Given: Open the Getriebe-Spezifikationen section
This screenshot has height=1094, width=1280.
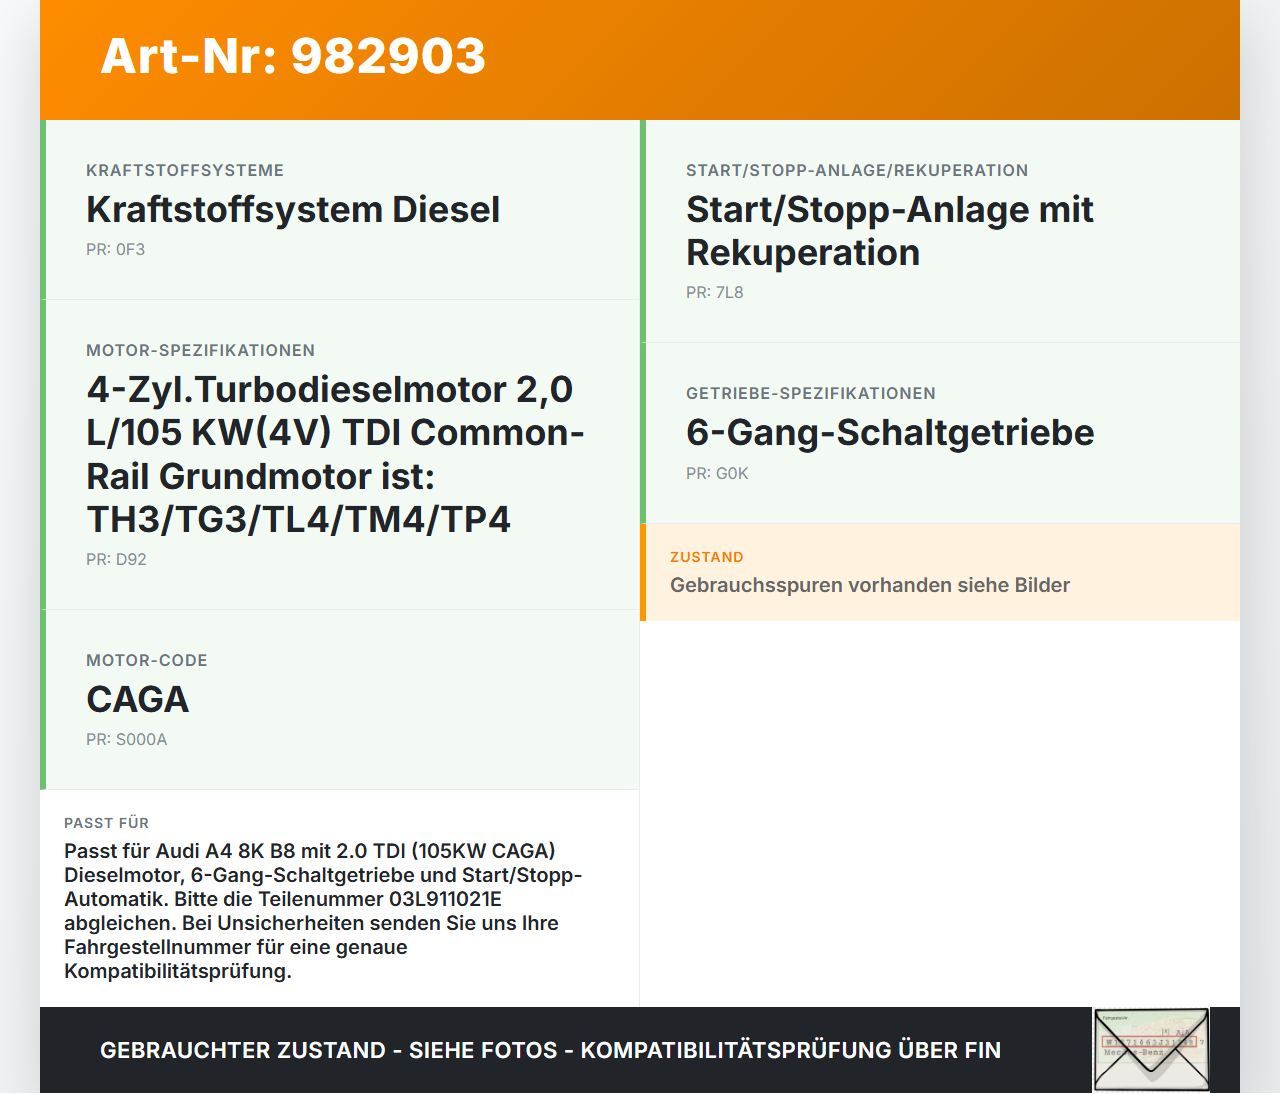Looking at the screenshot, I should pyautogui.click(x=811, y=393).
